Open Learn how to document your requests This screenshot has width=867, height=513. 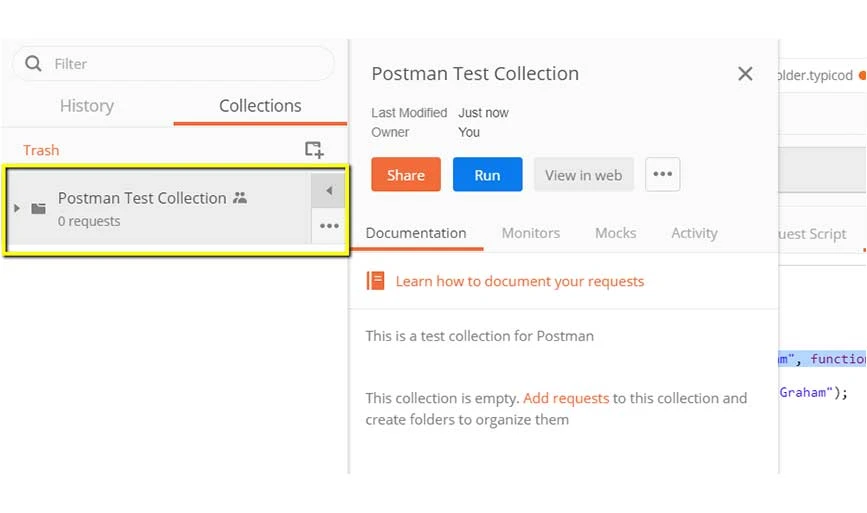[x=520, y=281]
